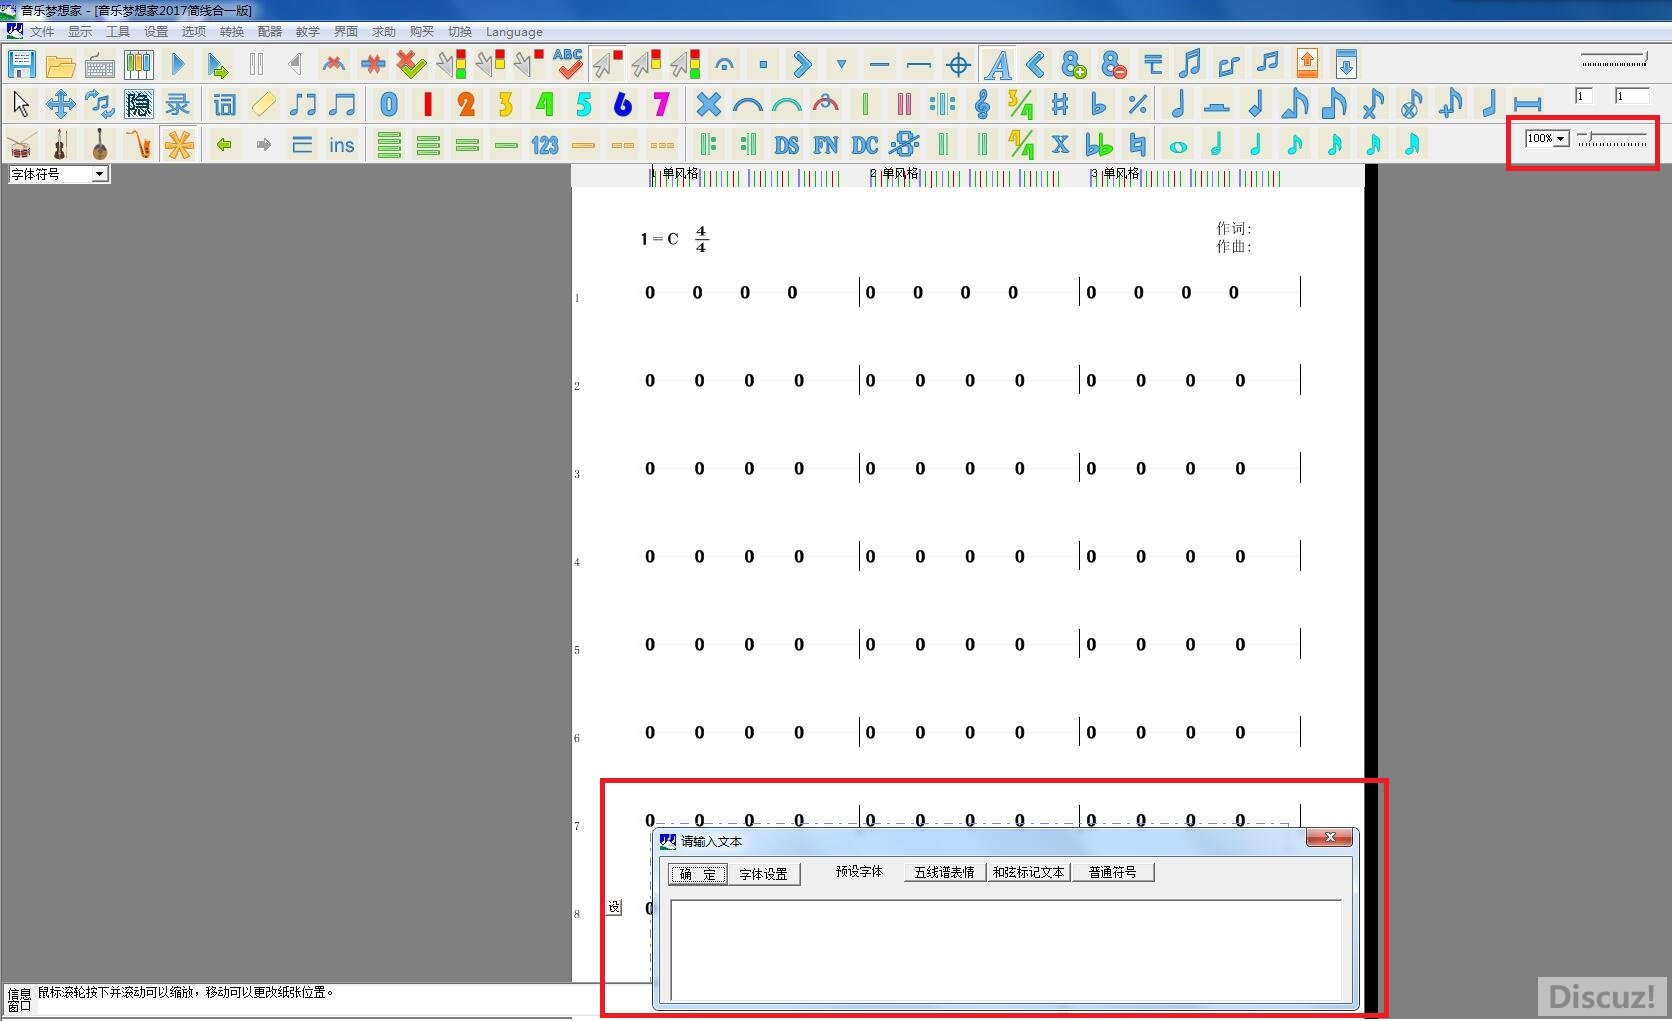Select the four-way move tool
Image resolution: width=1672 pixels, height=1021 pixels.
pos(60,104)
